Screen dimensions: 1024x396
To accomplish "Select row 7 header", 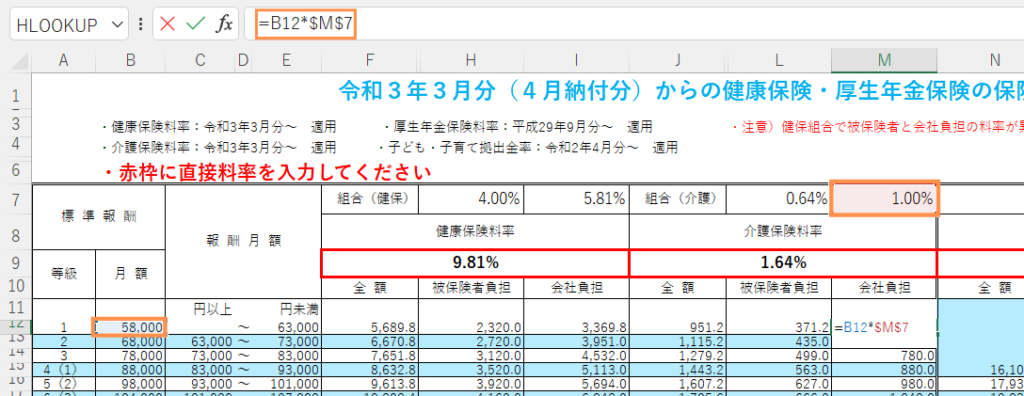I will [16, 199].
